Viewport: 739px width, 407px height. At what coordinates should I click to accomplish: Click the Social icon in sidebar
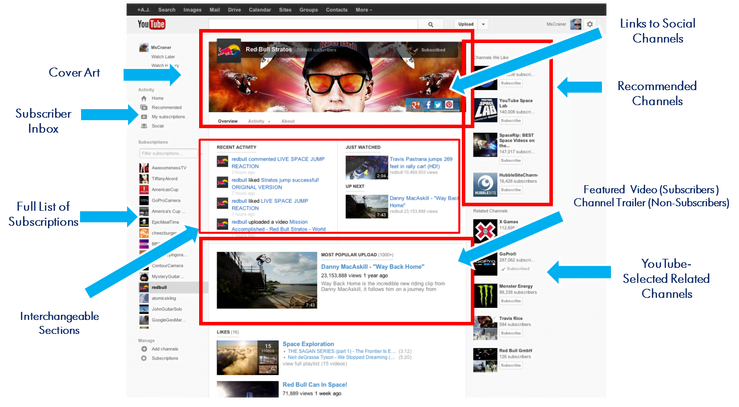[x=144, y=126]
